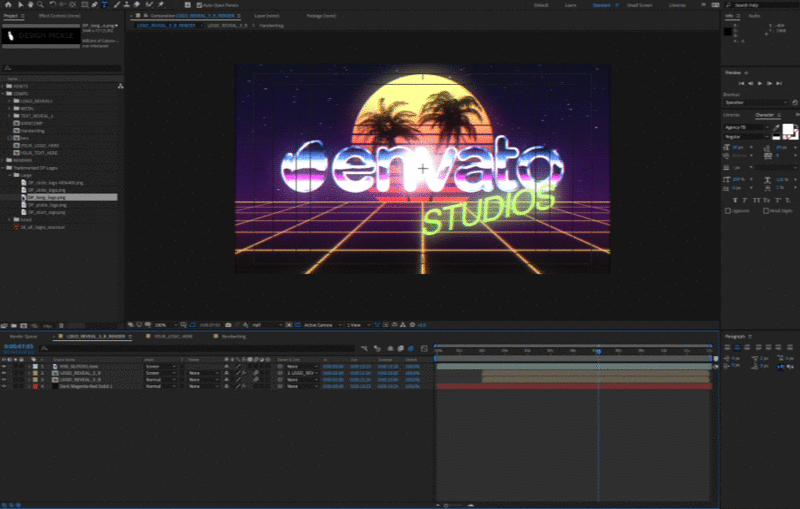Image resolution: width=800 pixels, height=509 pixels.
Task: Click the project flowchart icon
Action: pyautogui.click(x=120, y=86)
